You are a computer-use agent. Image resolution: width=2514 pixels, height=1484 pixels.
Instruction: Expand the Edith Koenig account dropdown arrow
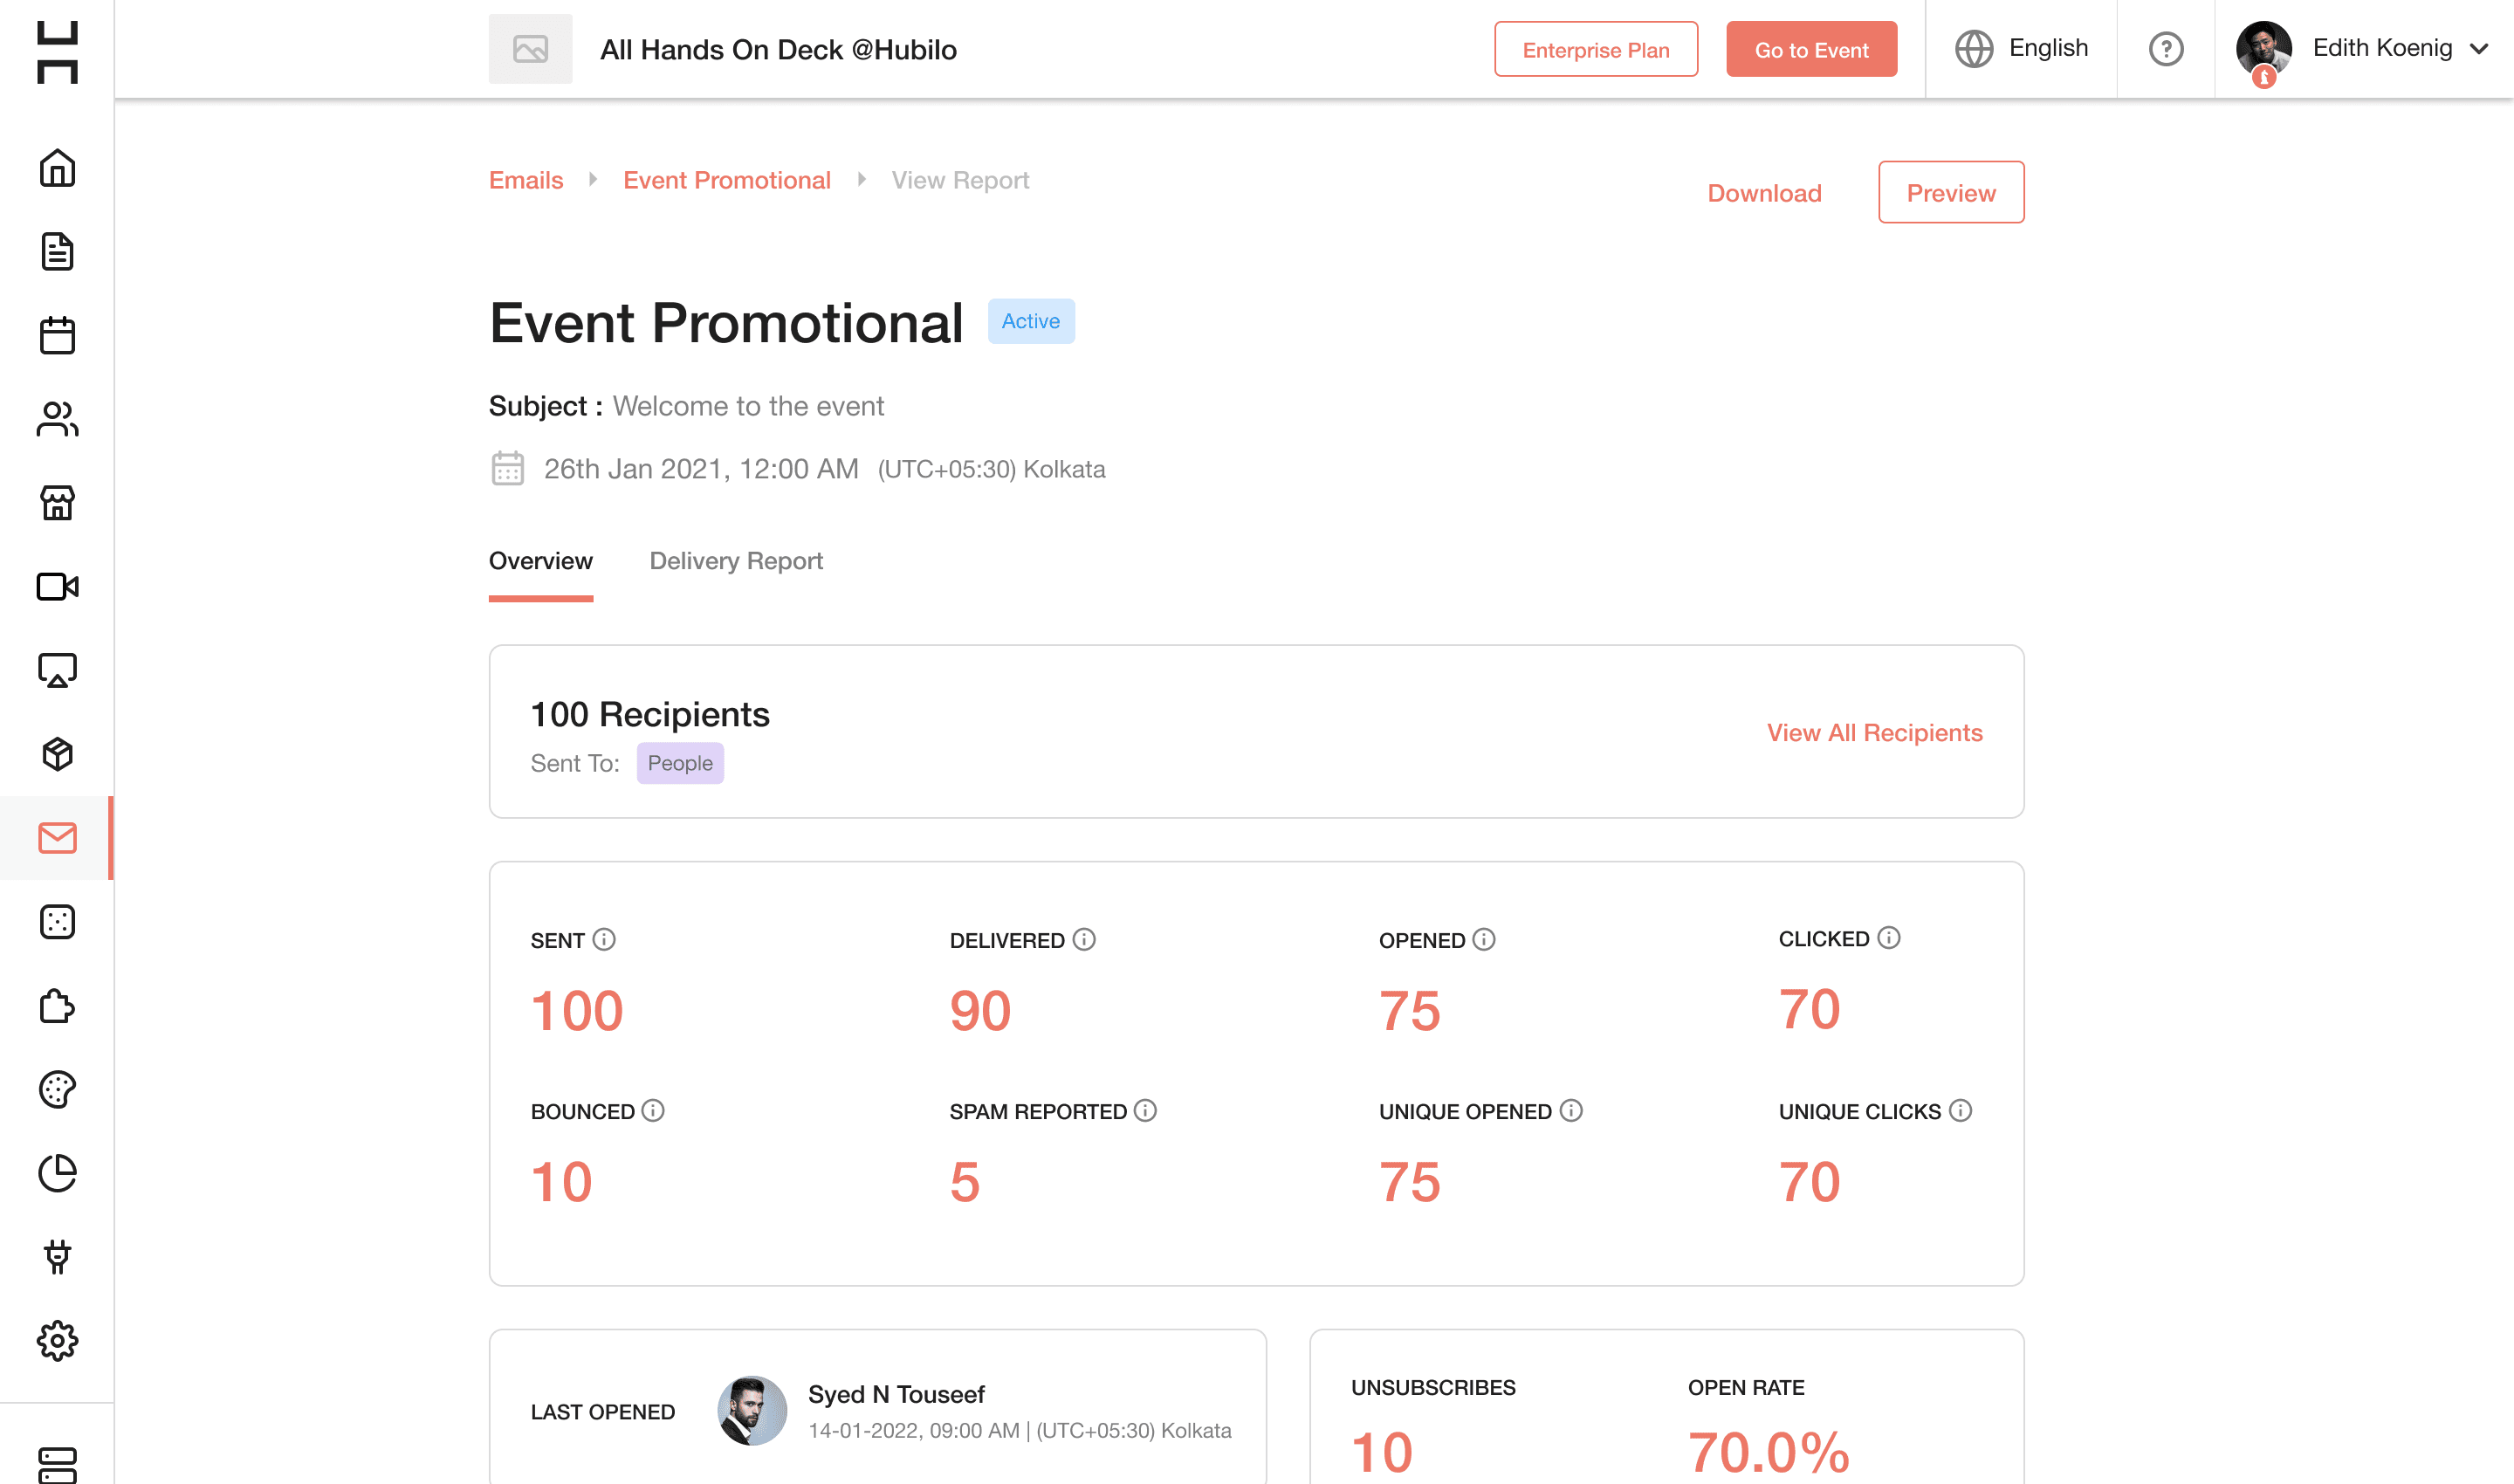click(x=2478, y=49)
